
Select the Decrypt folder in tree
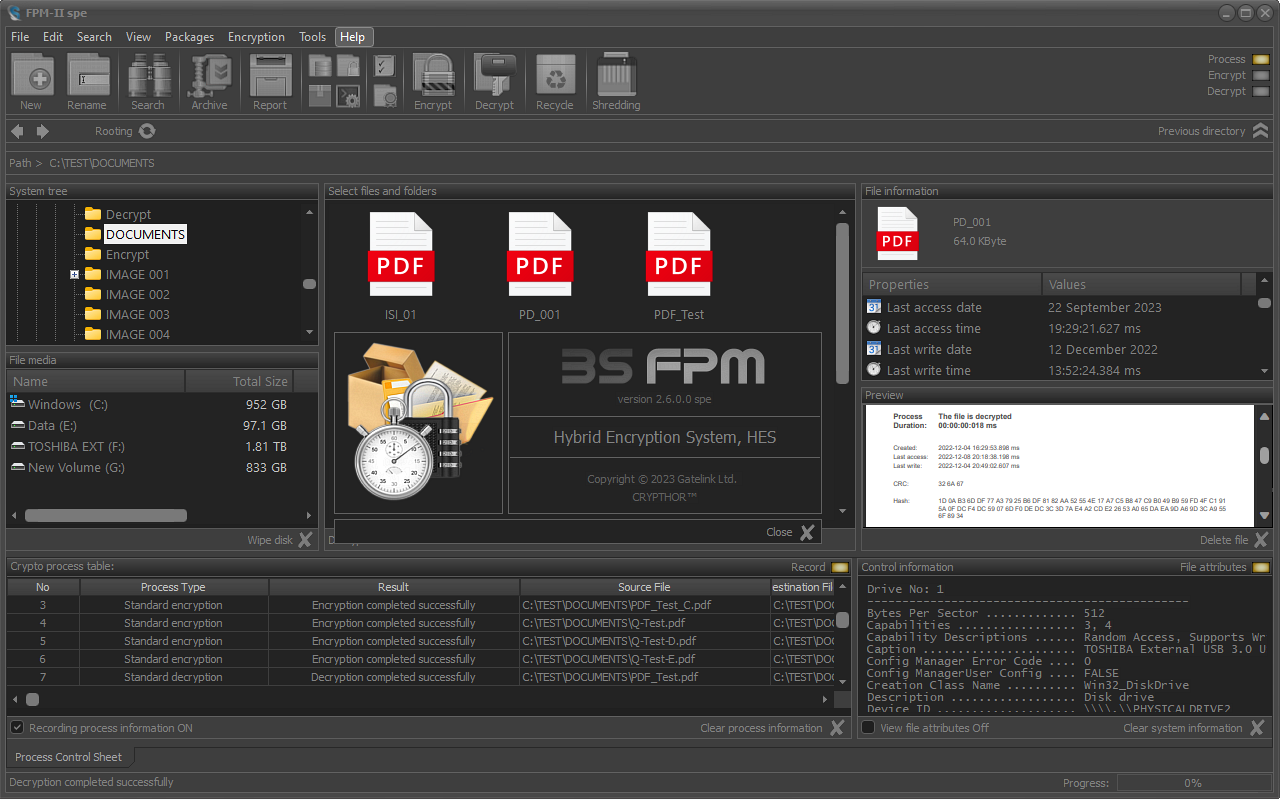(128, 214)
